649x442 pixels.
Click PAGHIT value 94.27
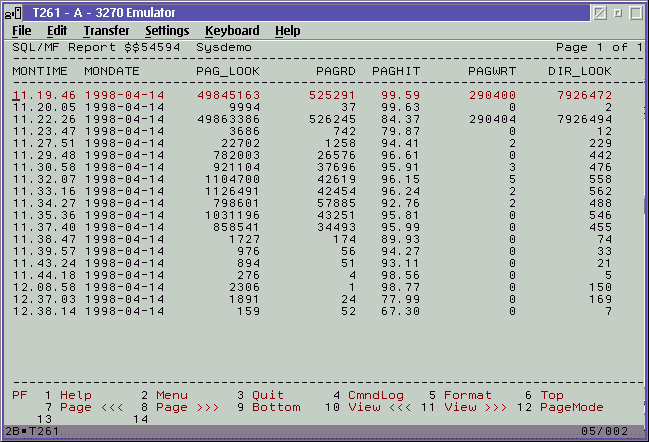click(400, 251)
